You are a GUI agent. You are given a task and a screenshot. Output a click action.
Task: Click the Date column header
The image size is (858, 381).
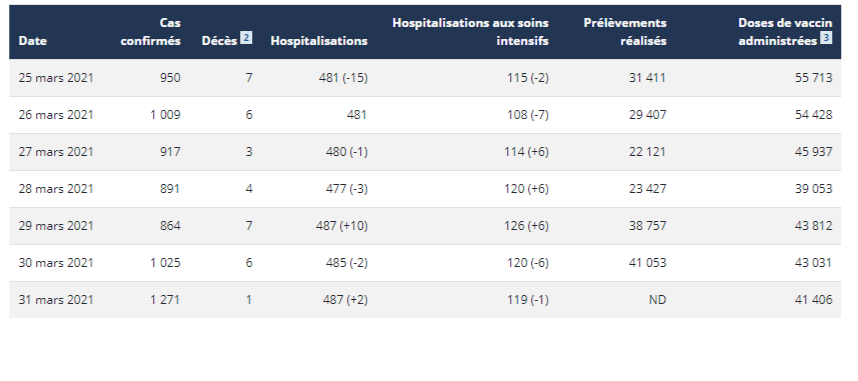pos(33,41)
